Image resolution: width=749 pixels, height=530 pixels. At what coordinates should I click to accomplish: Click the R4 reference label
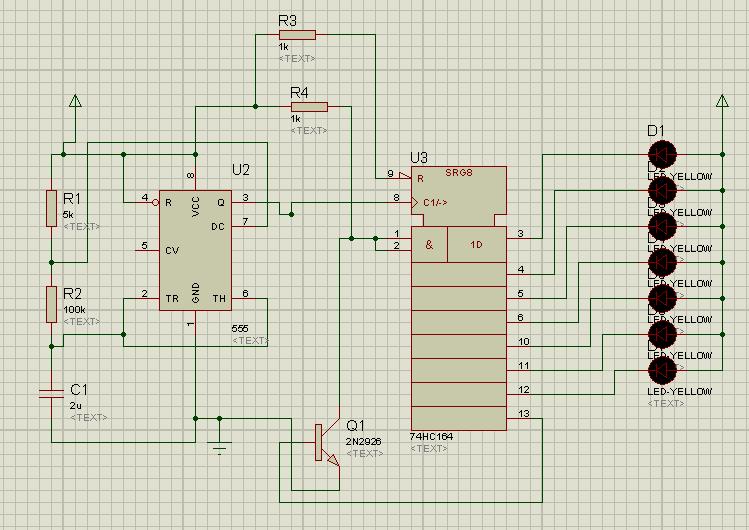point(300,92)
